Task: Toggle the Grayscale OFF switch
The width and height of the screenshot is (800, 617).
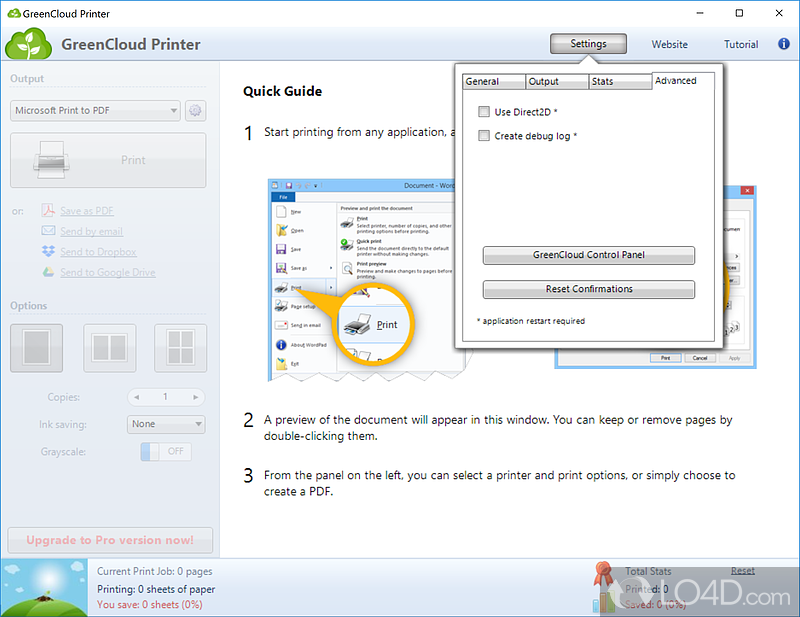Action: [166, 452]
